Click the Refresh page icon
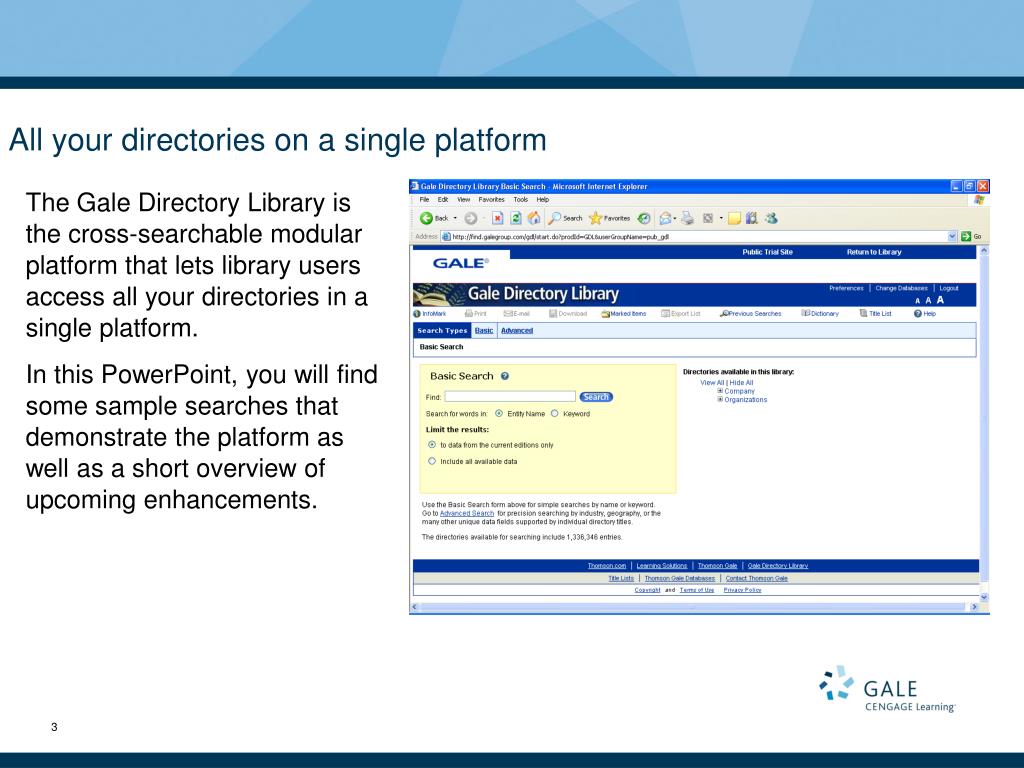This screenshot has width=1024, height=768. [x=515, y=218]
